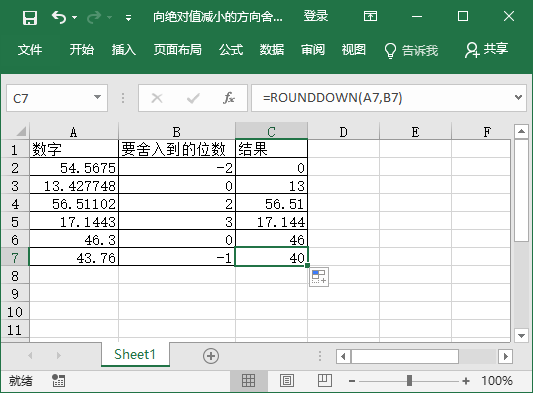
Task: Select column A header
Action: click(x=74, y=132)
